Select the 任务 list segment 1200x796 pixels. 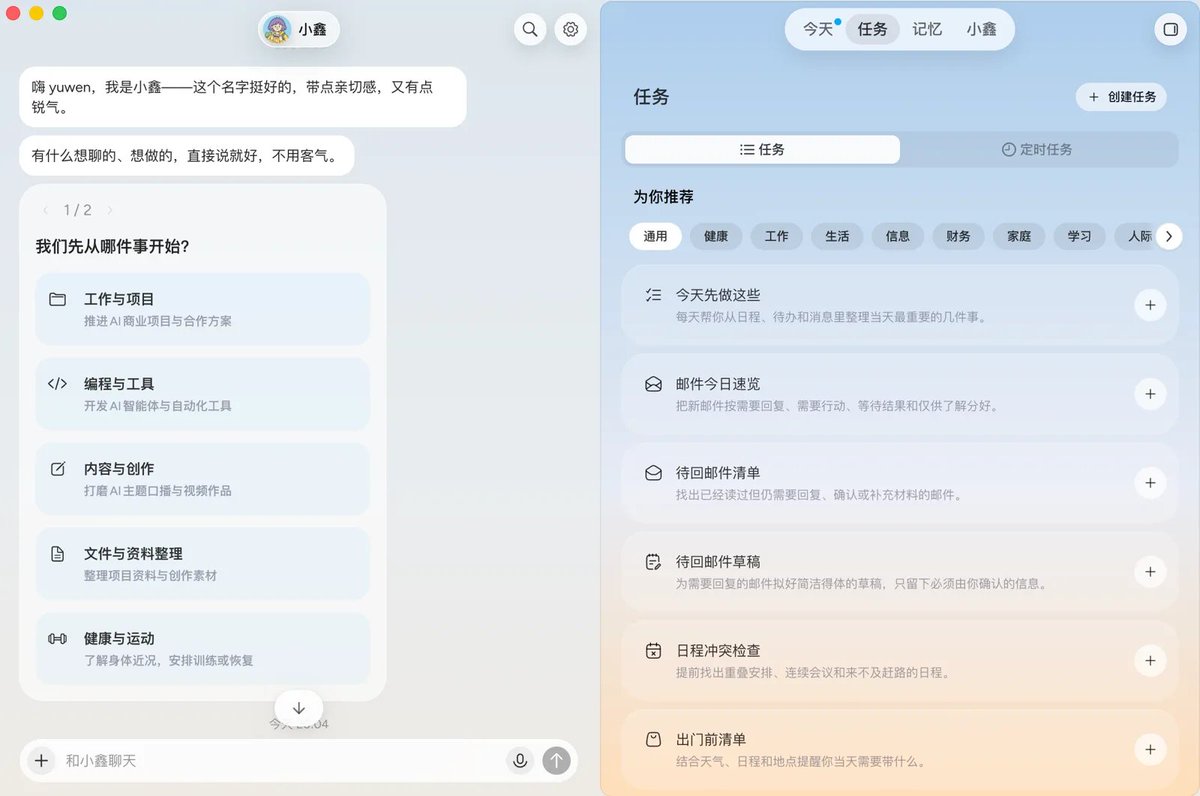tap(762, 150)
